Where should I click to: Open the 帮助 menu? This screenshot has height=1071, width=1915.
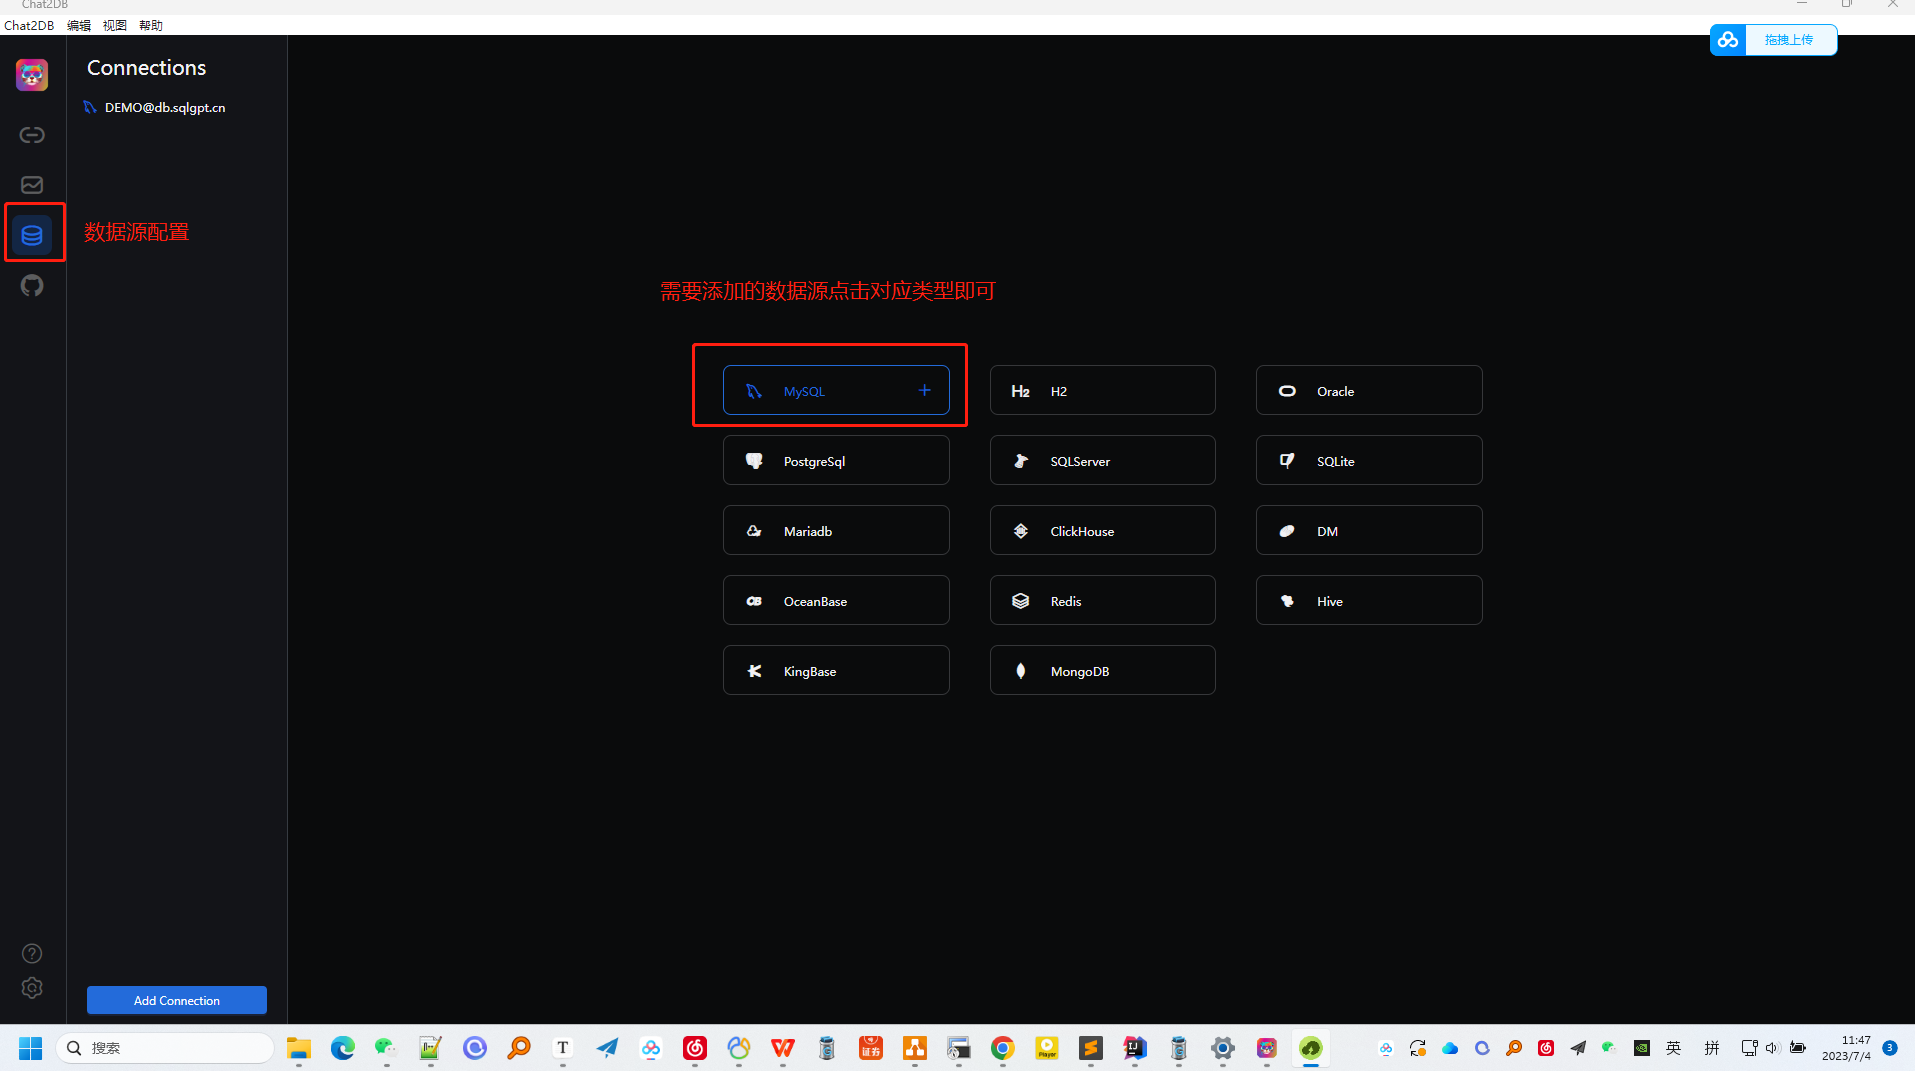point(151,25)
